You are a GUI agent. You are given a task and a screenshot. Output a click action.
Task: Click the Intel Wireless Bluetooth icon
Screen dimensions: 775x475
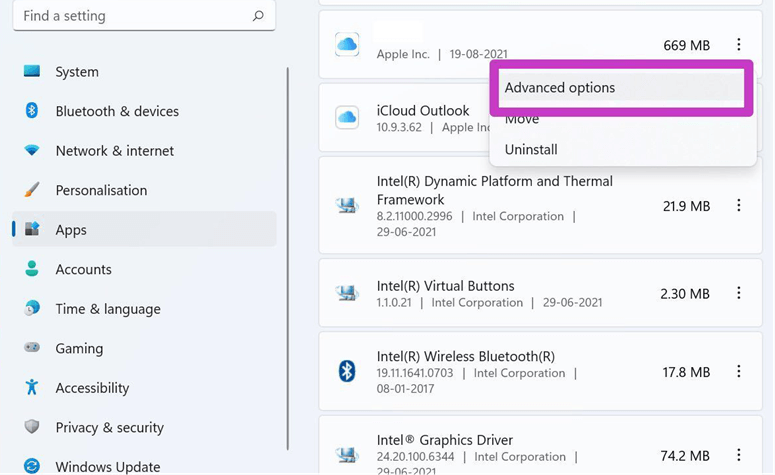(x=347, y=371)
